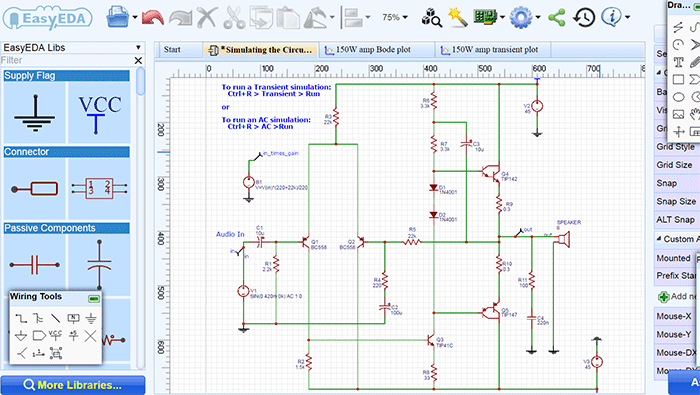The width and height of the screenshot is (700, 395).
Task: Switch to Simulating the Circuit tab
Action: tap(261, 50)
